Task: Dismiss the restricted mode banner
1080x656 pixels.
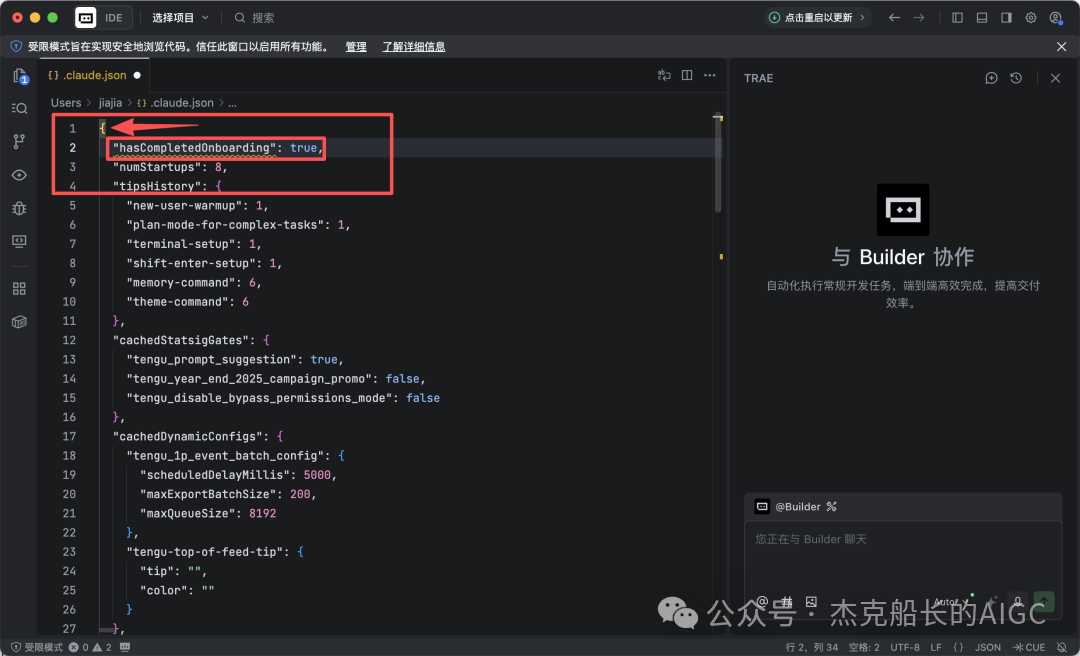Action: 1061,46
